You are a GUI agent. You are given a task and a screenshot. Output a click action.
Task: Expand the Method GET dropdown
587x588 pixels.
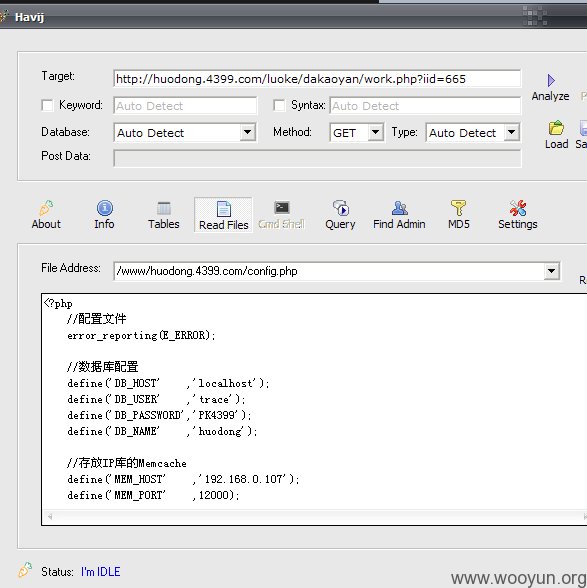tap(375, 132)
